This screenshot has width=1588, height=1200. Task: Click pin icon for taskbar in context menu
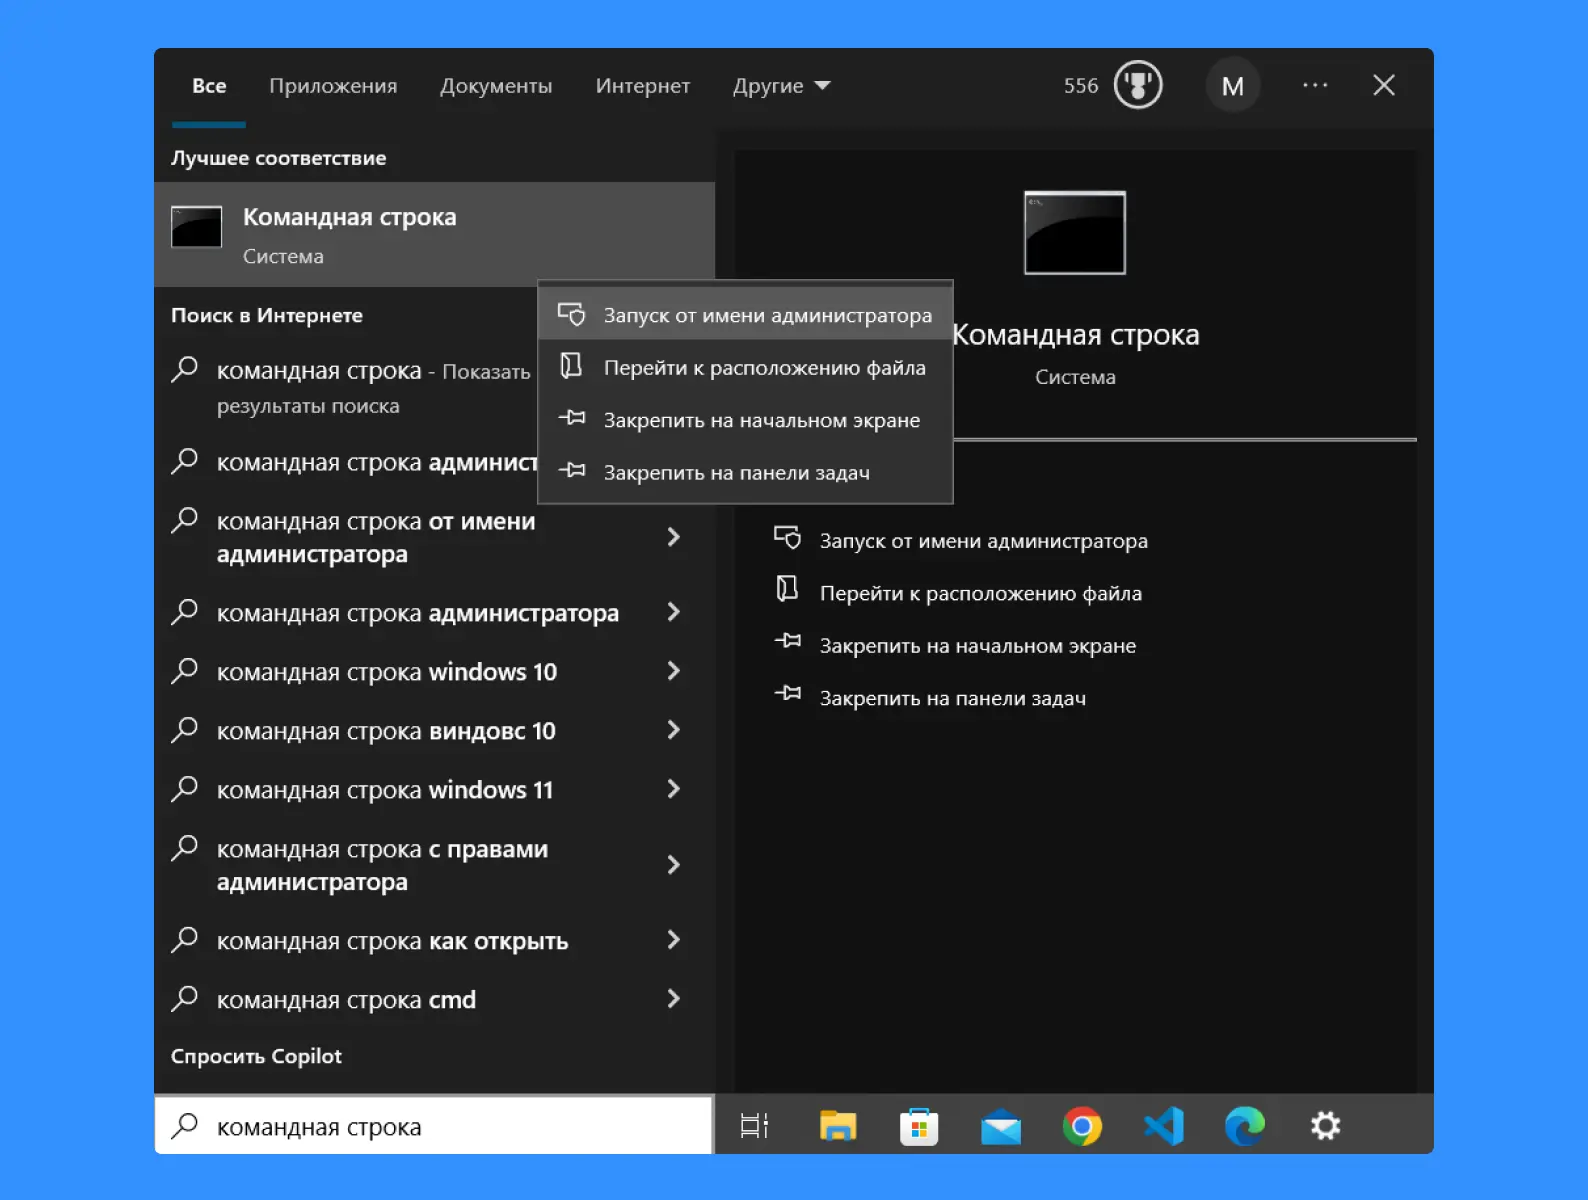tap(572, 470)
